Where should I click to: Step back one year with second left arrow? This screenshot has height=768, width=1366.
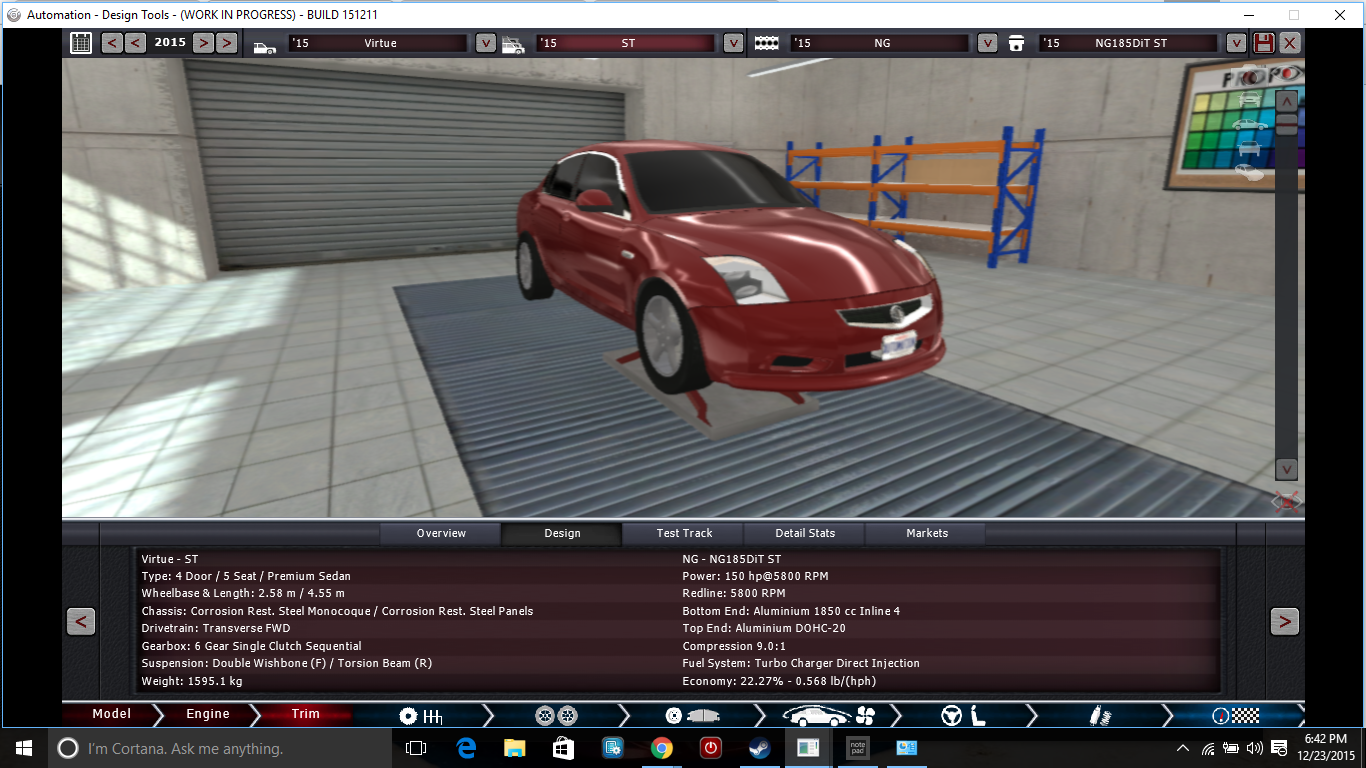coord(136,43)
